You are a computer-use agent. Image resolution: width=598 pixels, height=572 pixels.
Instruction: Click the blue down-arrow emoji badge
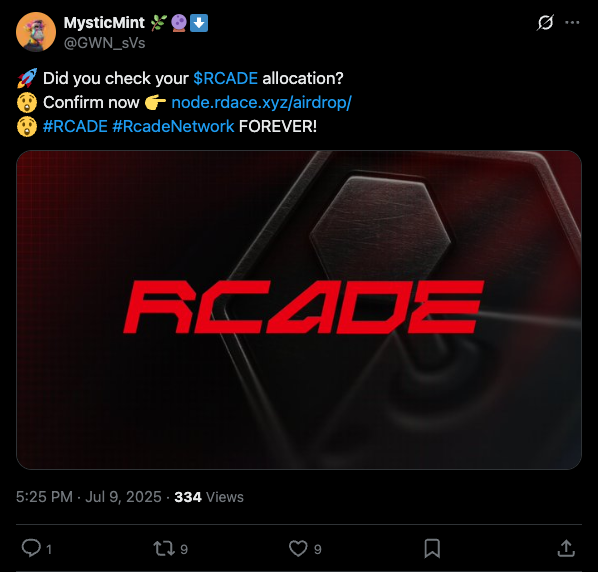tap(199, 23)
